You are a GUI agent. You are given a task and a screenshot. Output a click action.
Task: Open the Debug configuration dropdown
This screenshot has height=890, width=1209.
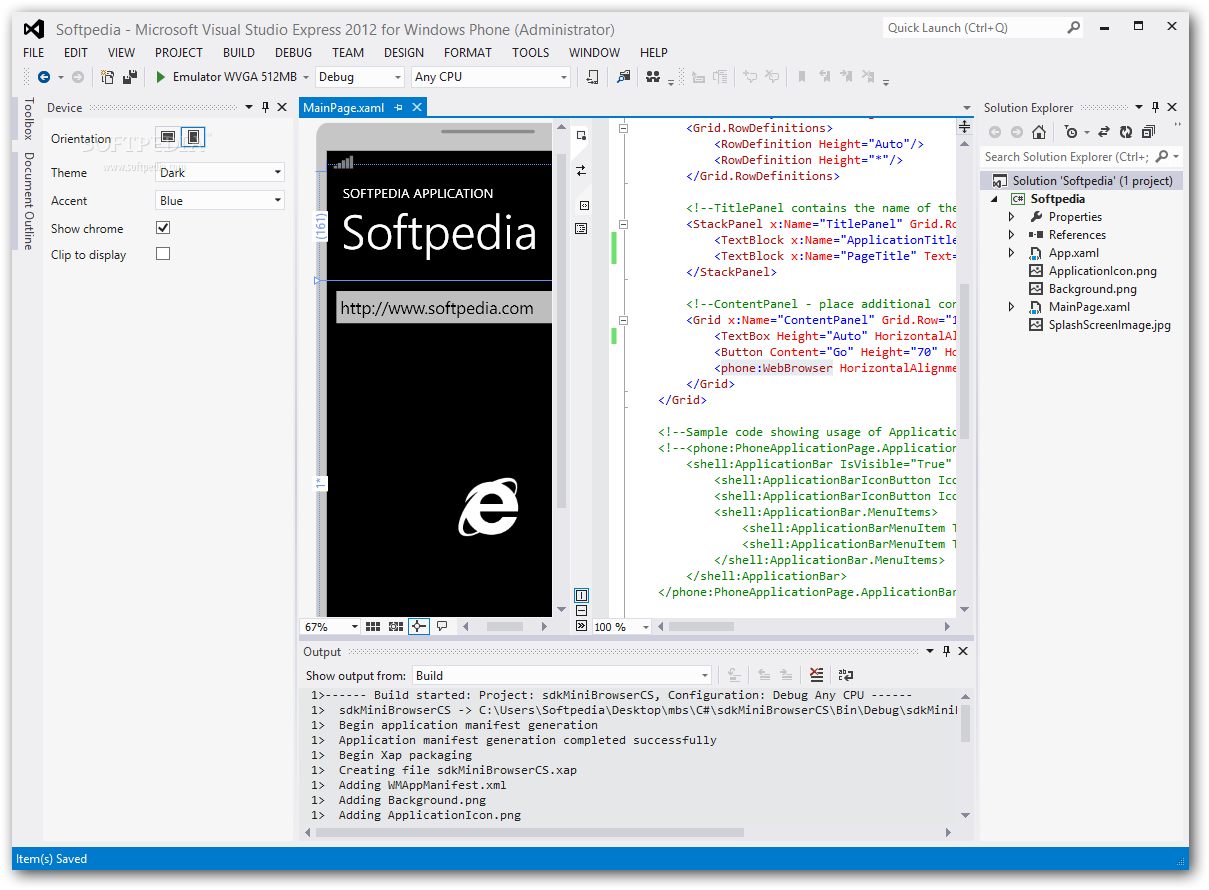(x=359, y=77)
